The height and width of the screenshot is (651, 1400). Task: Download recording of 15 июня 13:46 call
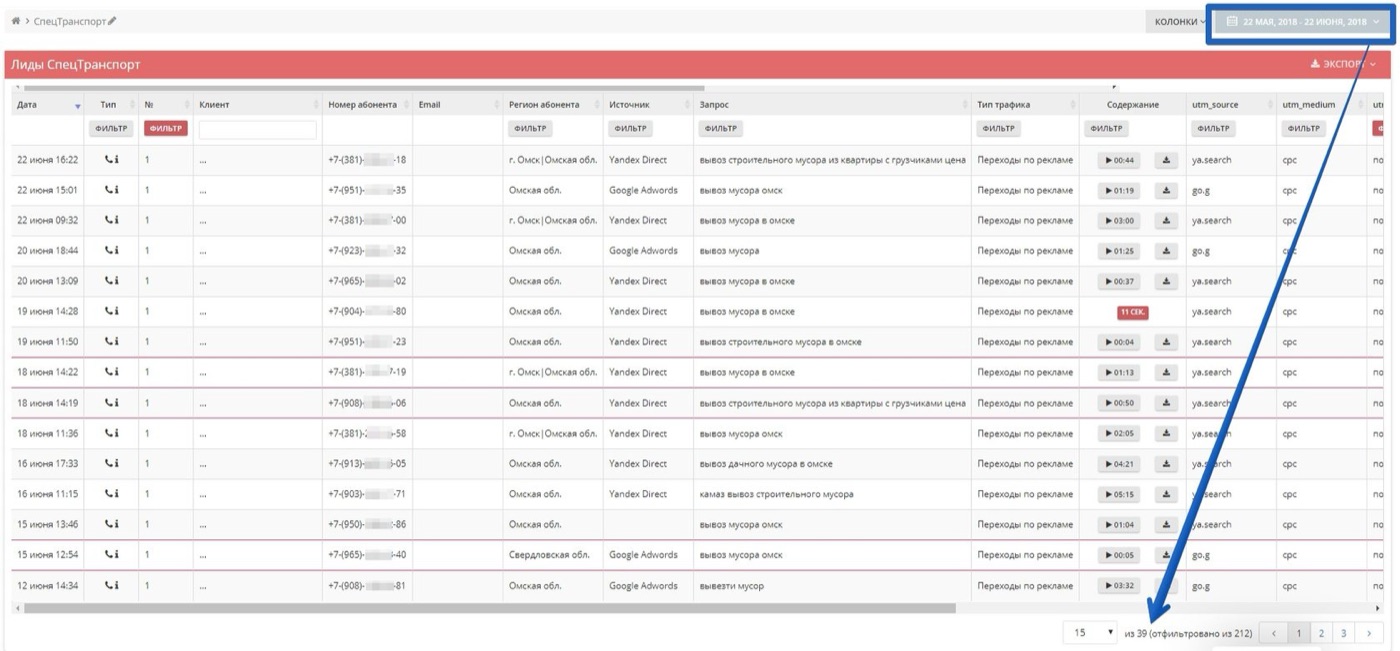1166,524
